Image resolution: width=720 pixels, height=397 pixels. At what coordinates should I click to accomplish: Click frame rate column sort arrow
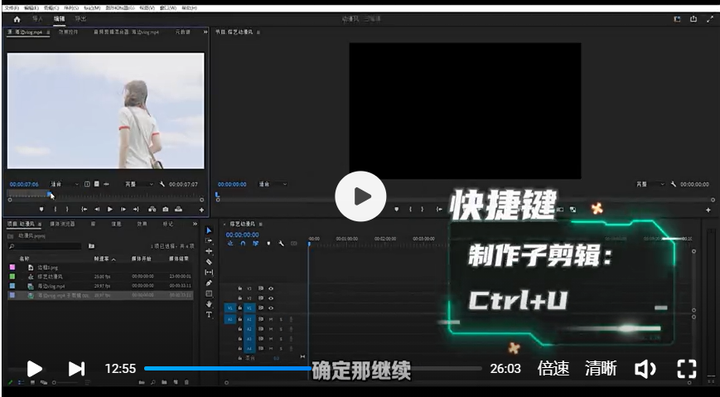(113, 260)
